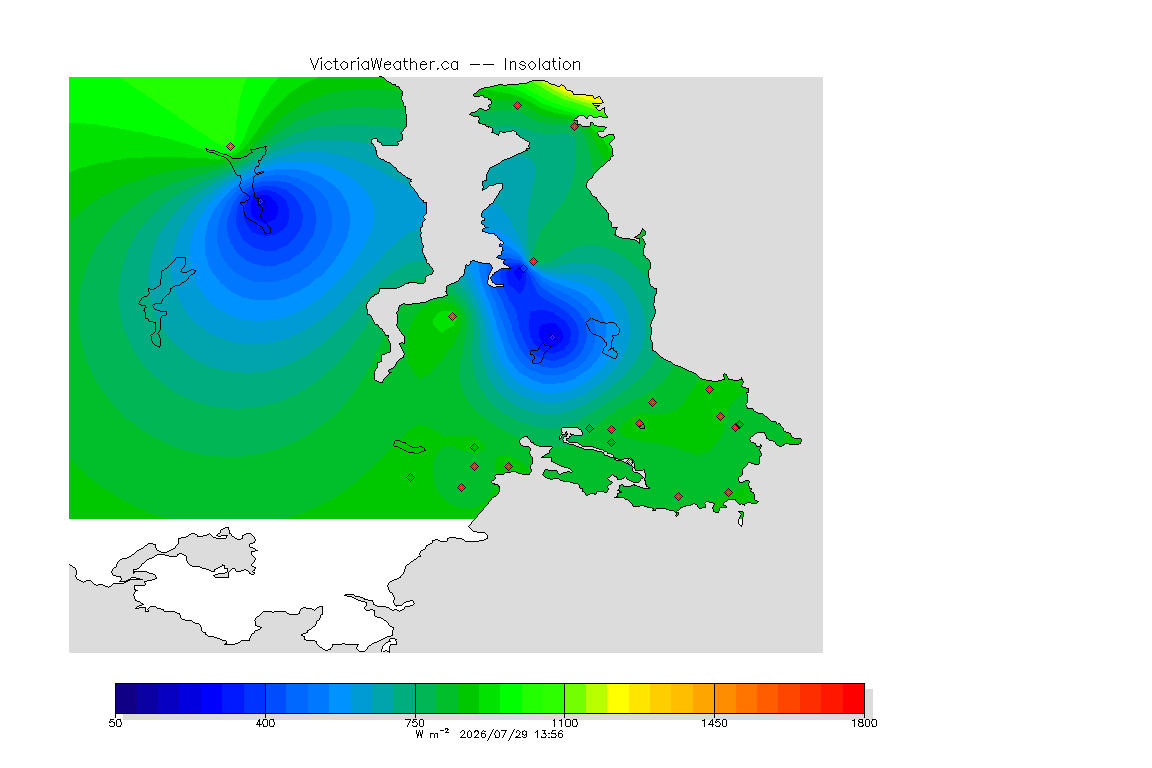Click the 750 tick label under the colorbar
This screenshot has height=768, width=1152.
[x=415, y=723]
